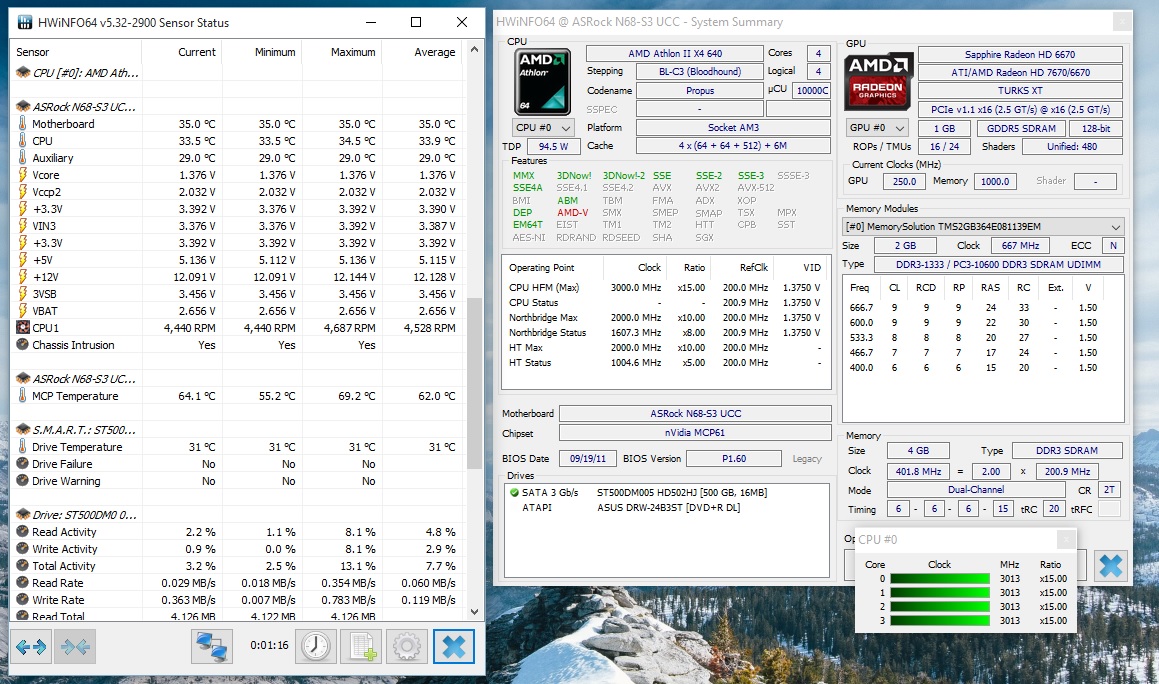Click the Northbridge Status row
The width and height of the screenshot is (1159, 684).
(x=666, y=333)
